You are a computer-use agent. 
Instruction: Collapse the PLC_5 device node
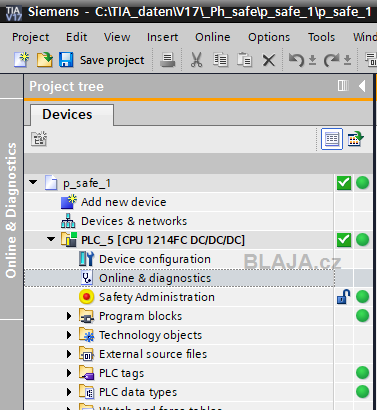click(x=51, y=239)
